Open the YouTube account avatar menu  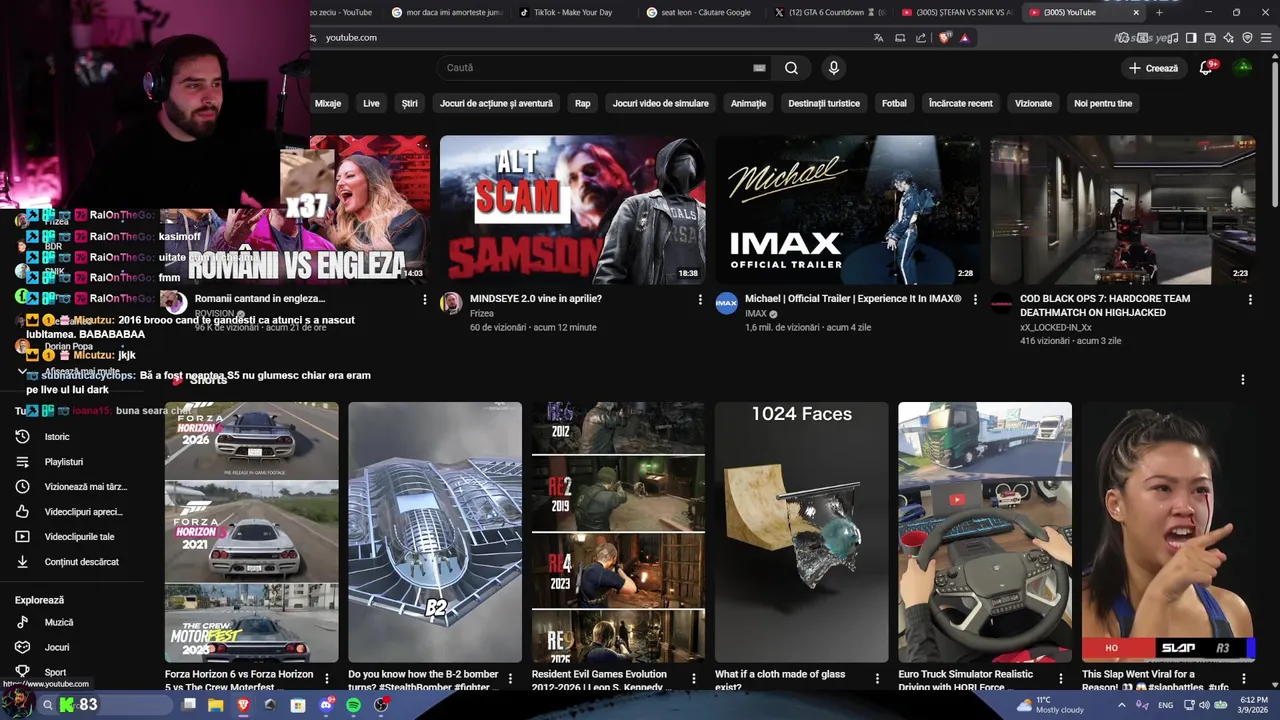(x=1243, y=68)
